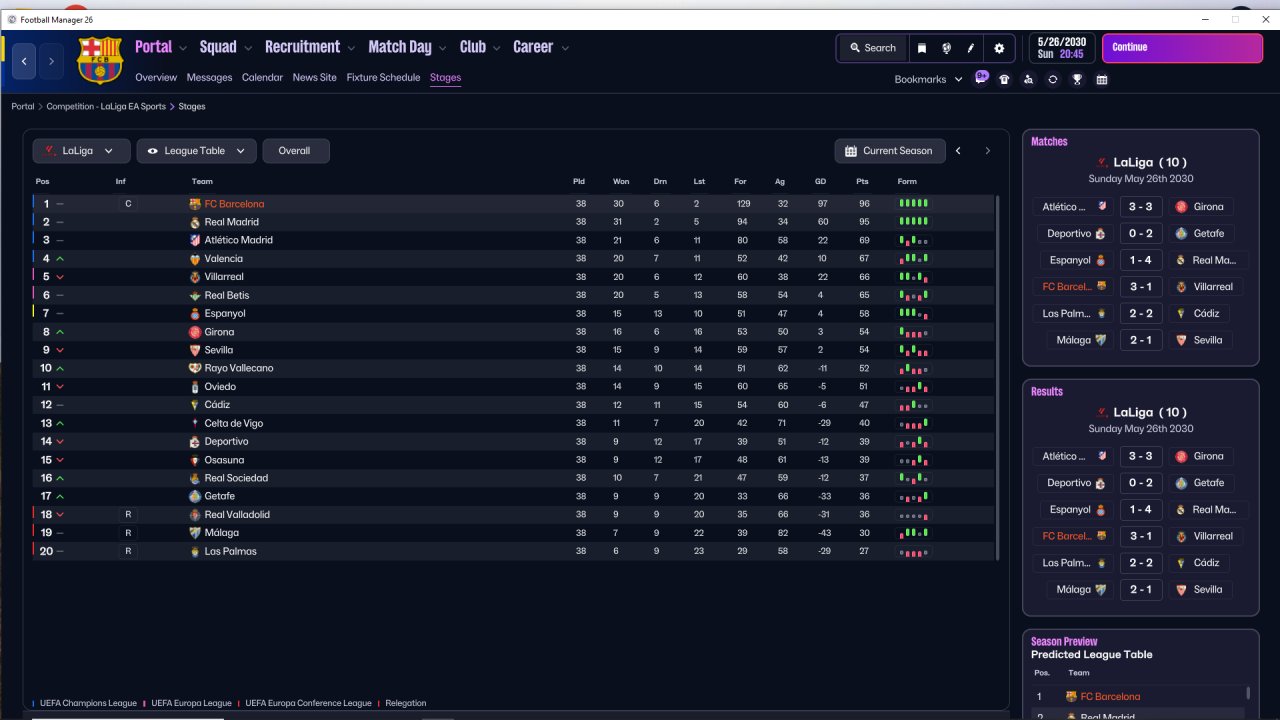Select the Stages tab
Viewport: 1280px width, 720px height.
coord(446,77)
